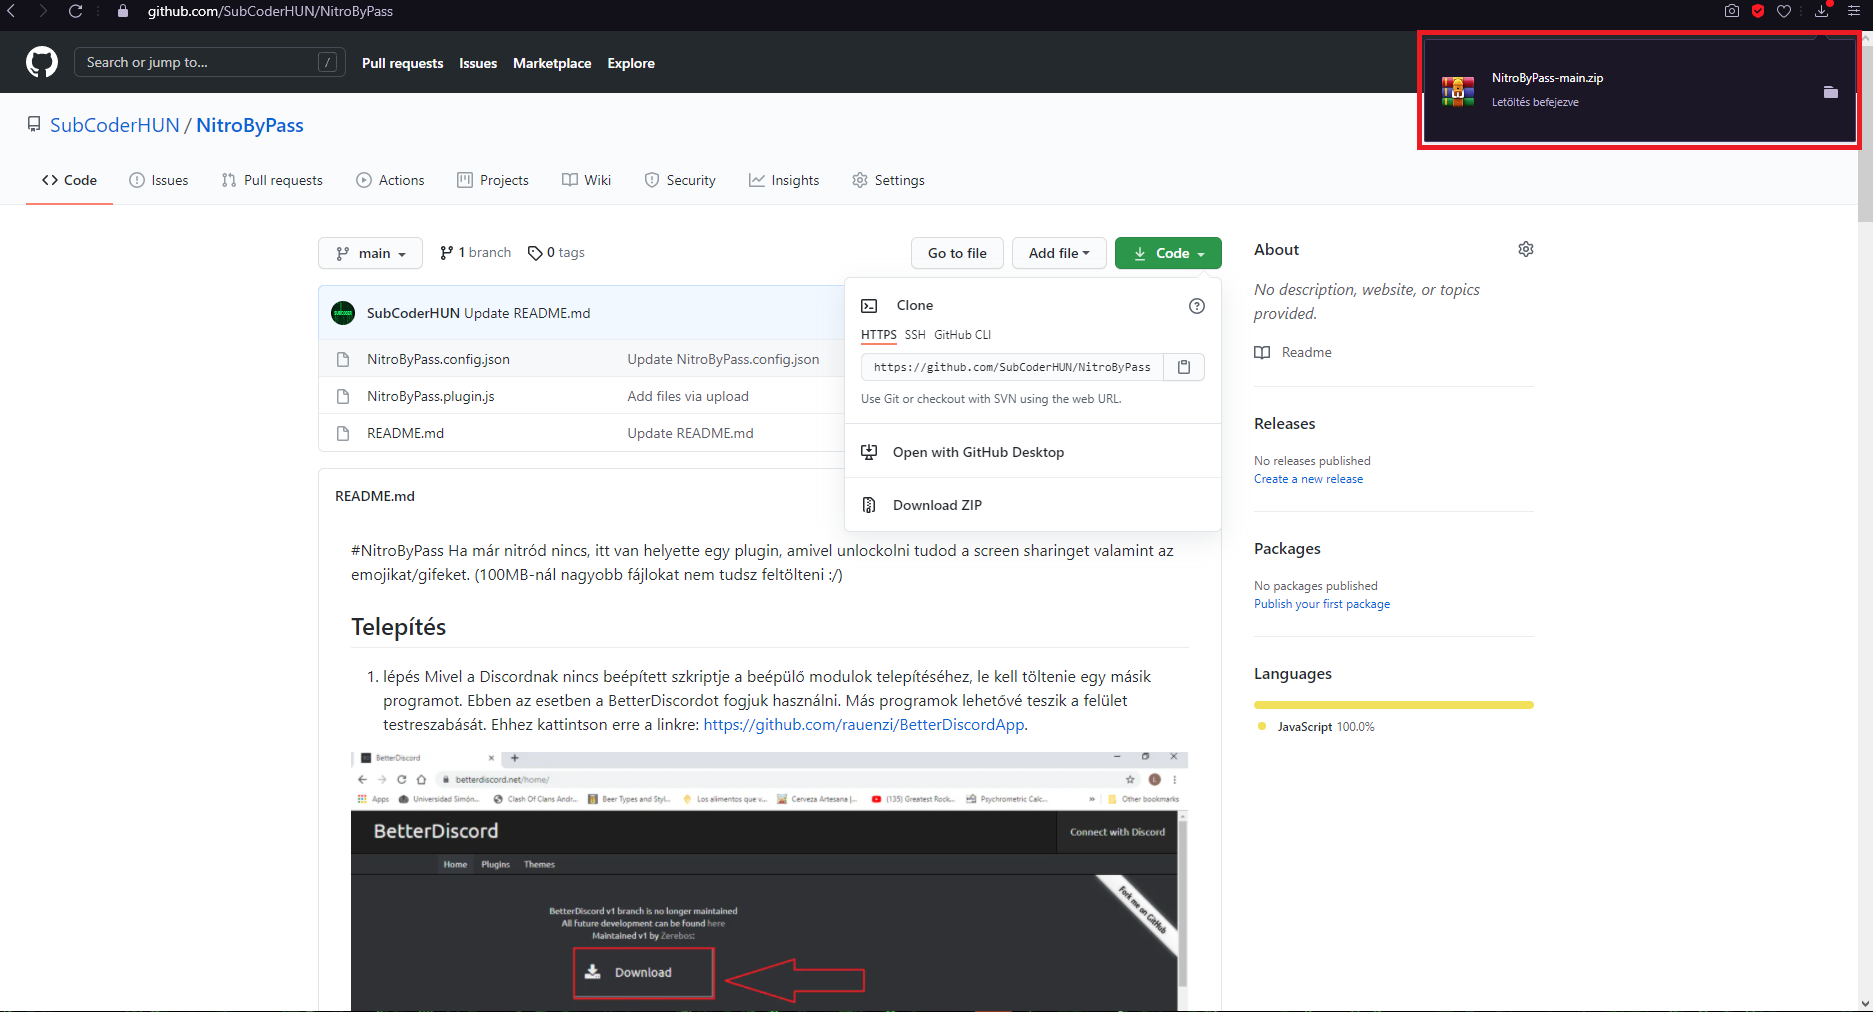This screenshot has width=1873, height=1012.
Task: Click the file icon next to README.md
Action: click(x=343, y=433)
